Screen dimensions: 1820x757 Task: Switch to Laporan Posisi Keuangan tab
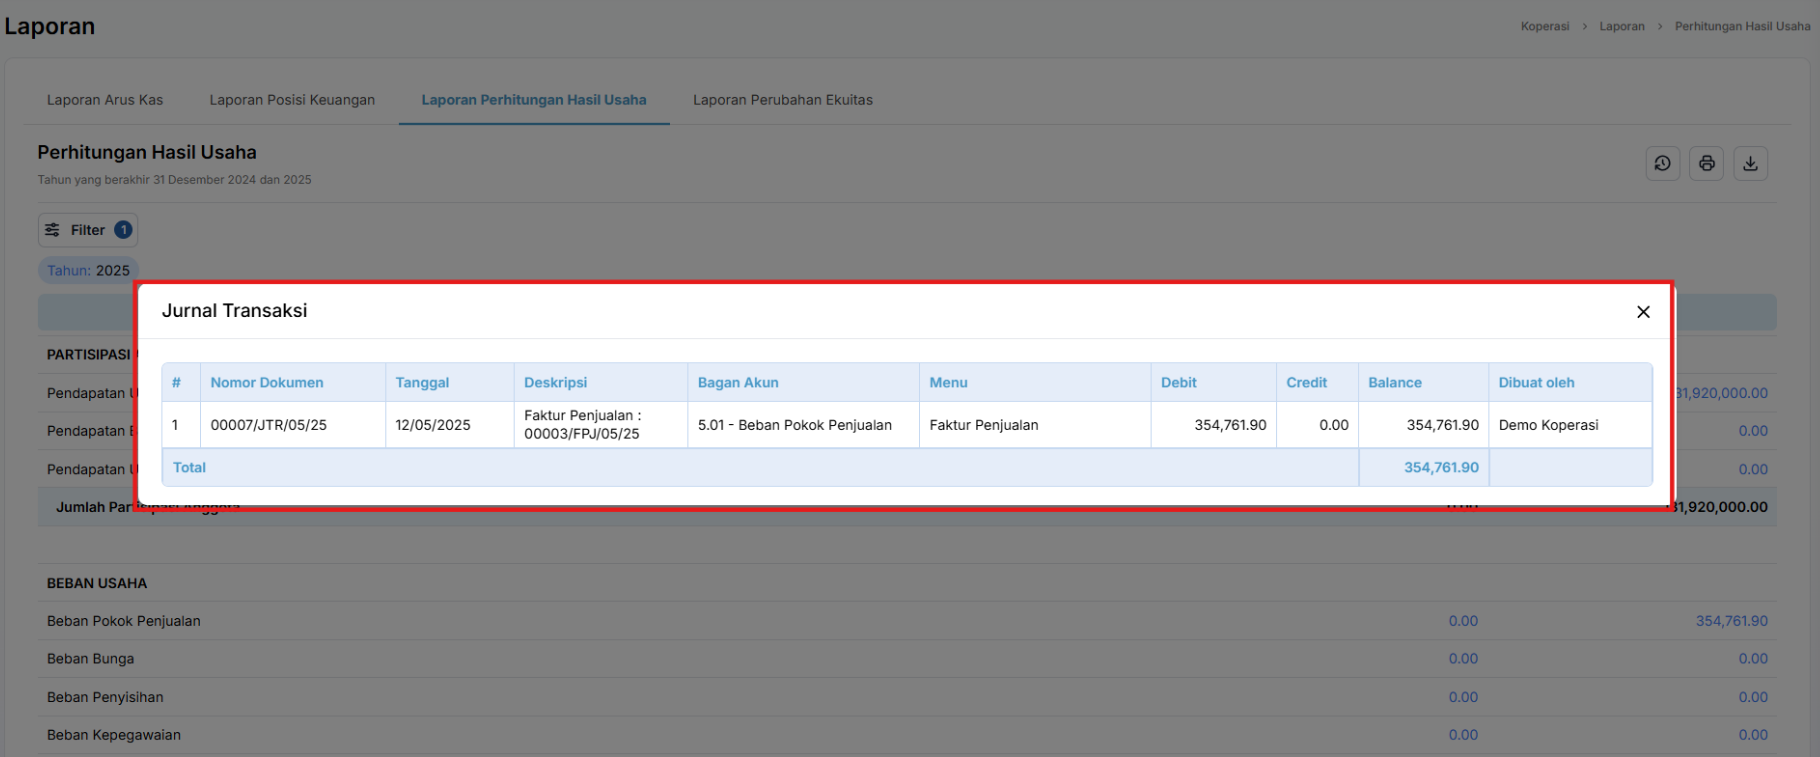coord(292,100)
